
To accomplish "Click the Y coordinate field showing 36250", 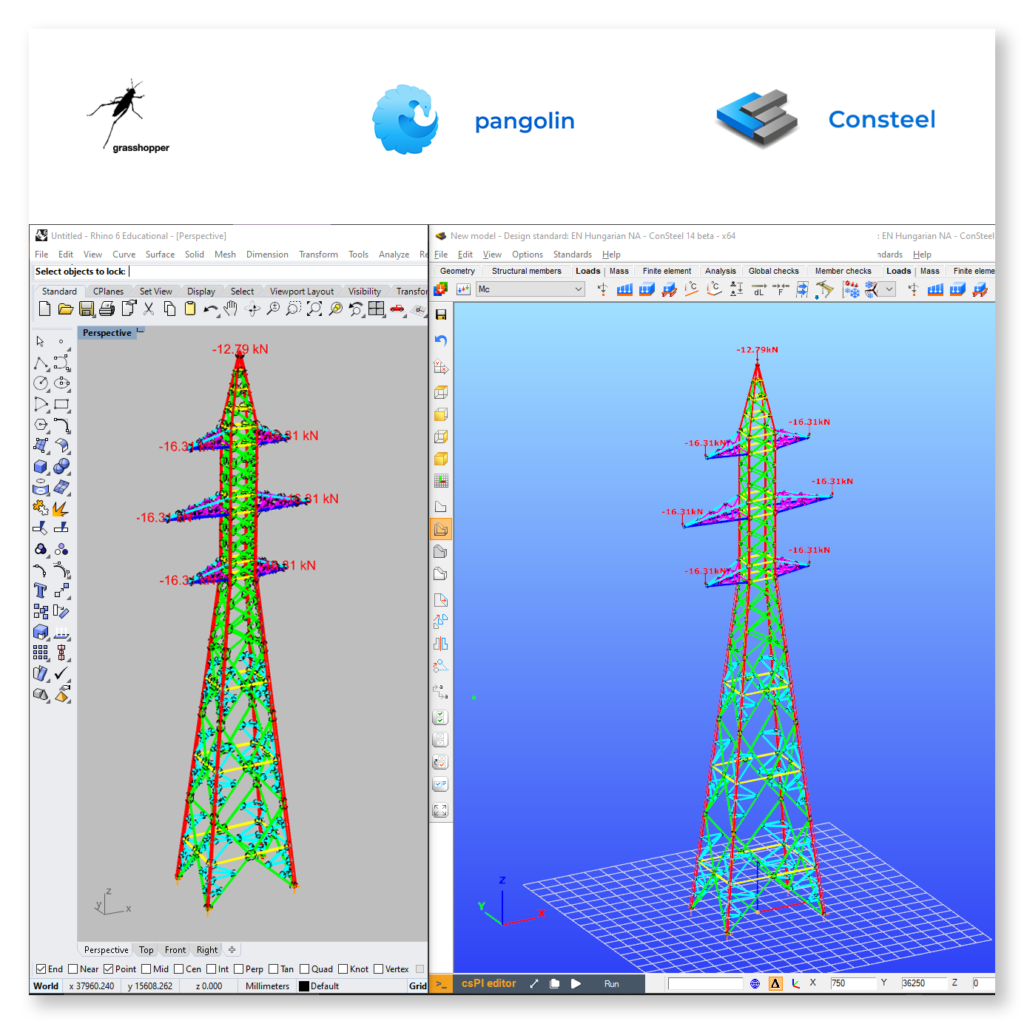I will coord(922,984).
